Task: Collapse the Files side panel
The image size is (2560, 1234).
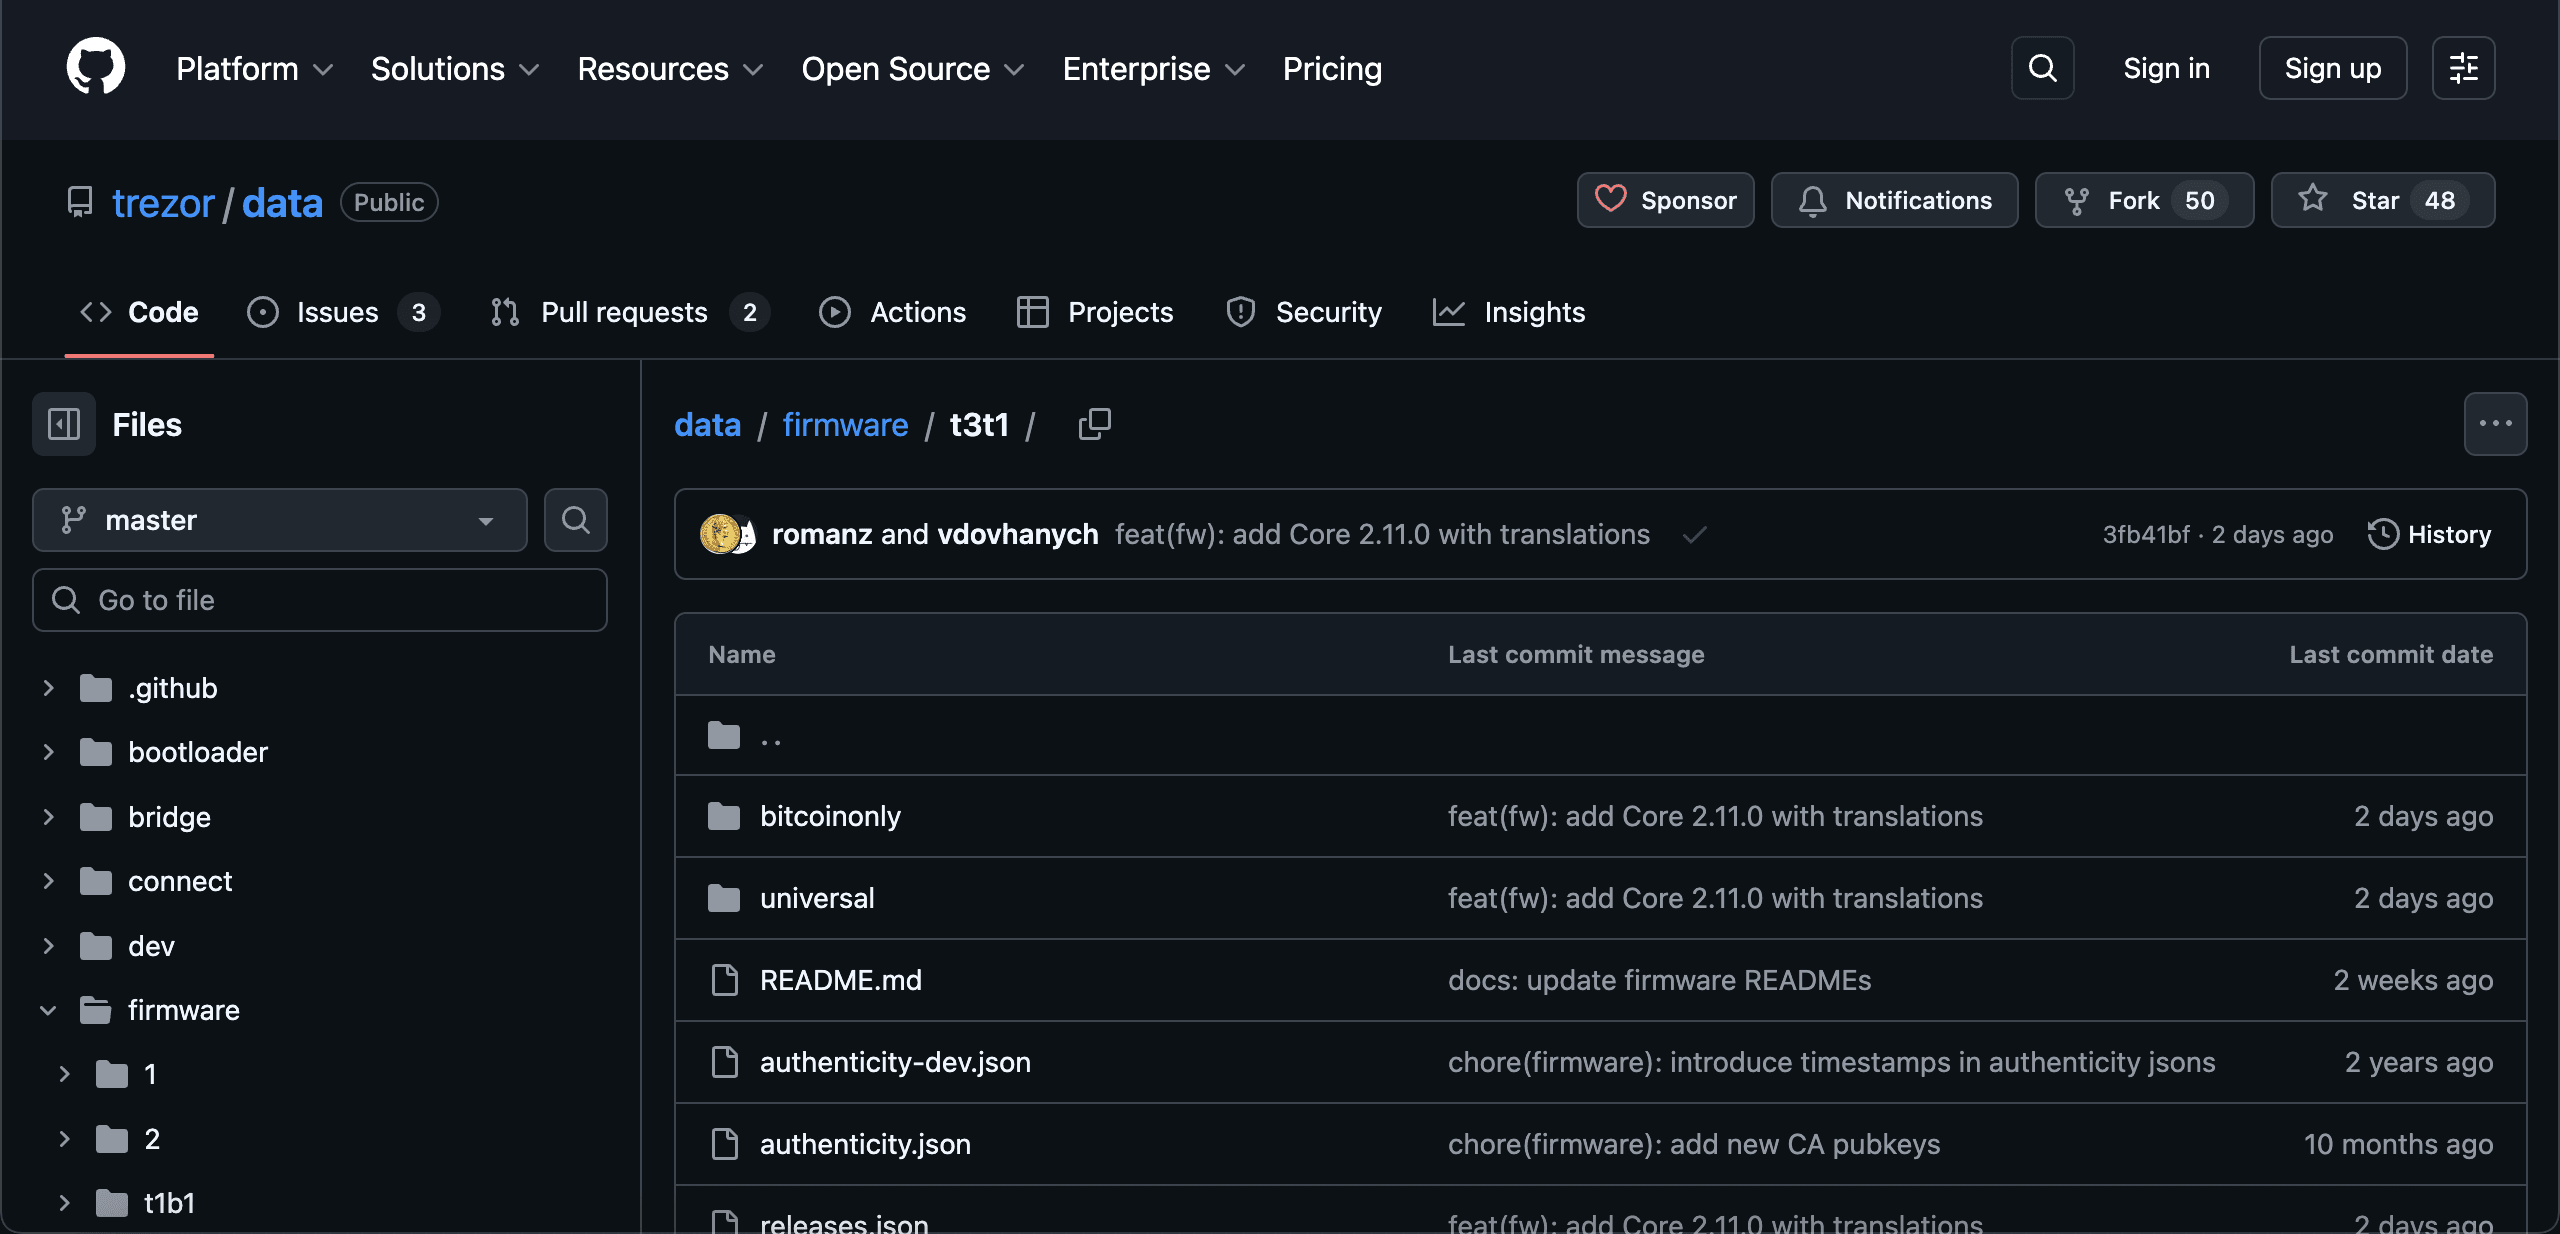Action: coord(62,424)
